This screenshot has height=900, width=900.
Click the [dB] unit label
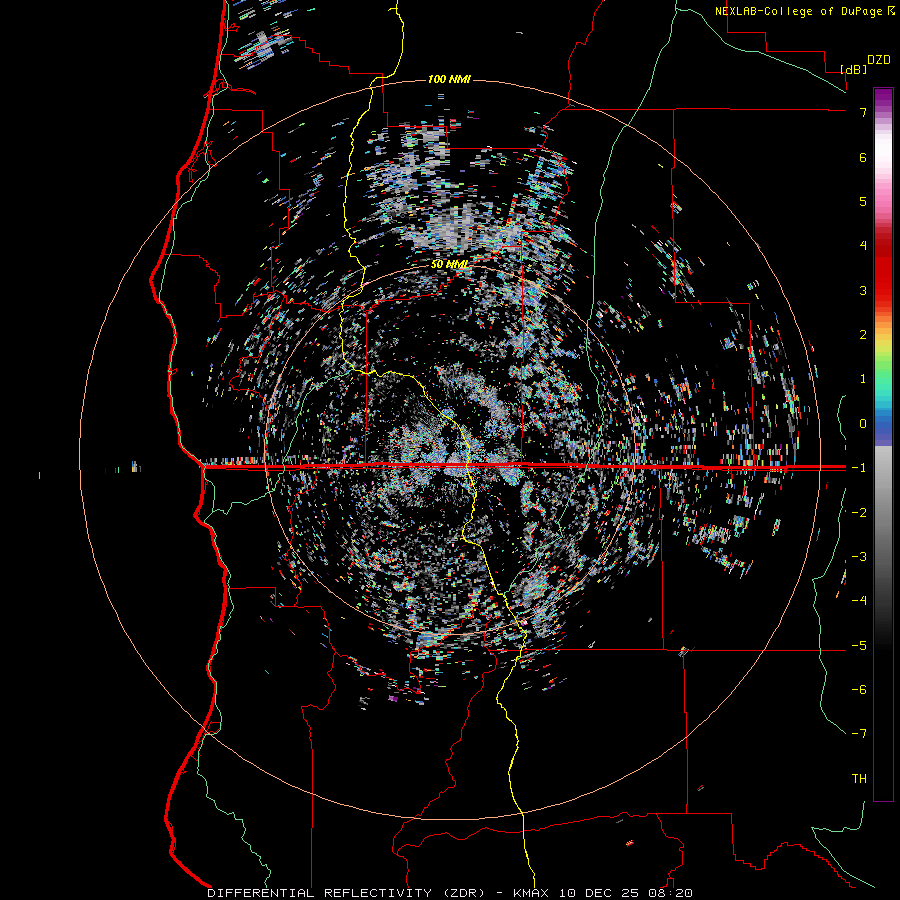tap(853, 69)
